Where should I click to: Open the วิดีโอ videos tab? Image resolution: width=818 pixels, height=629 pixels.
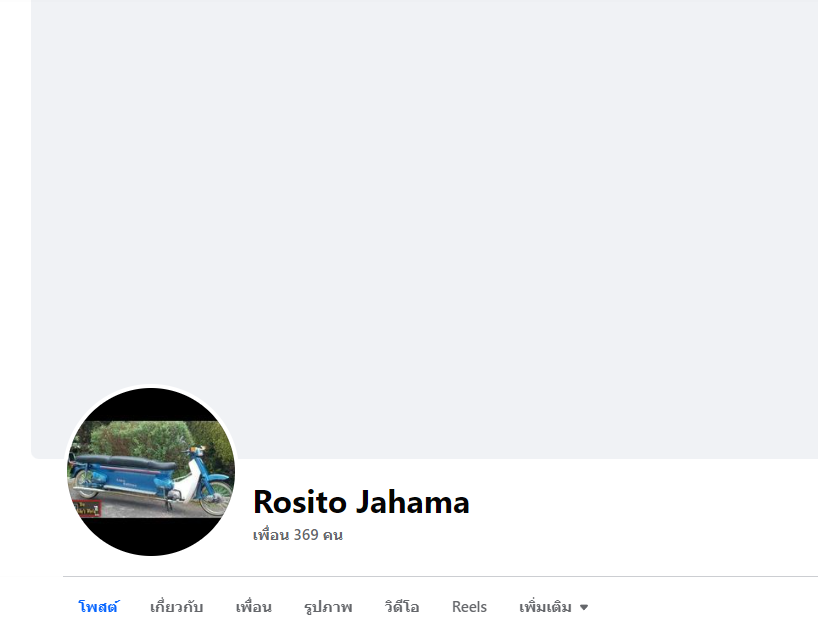click(x=402, y=607)
